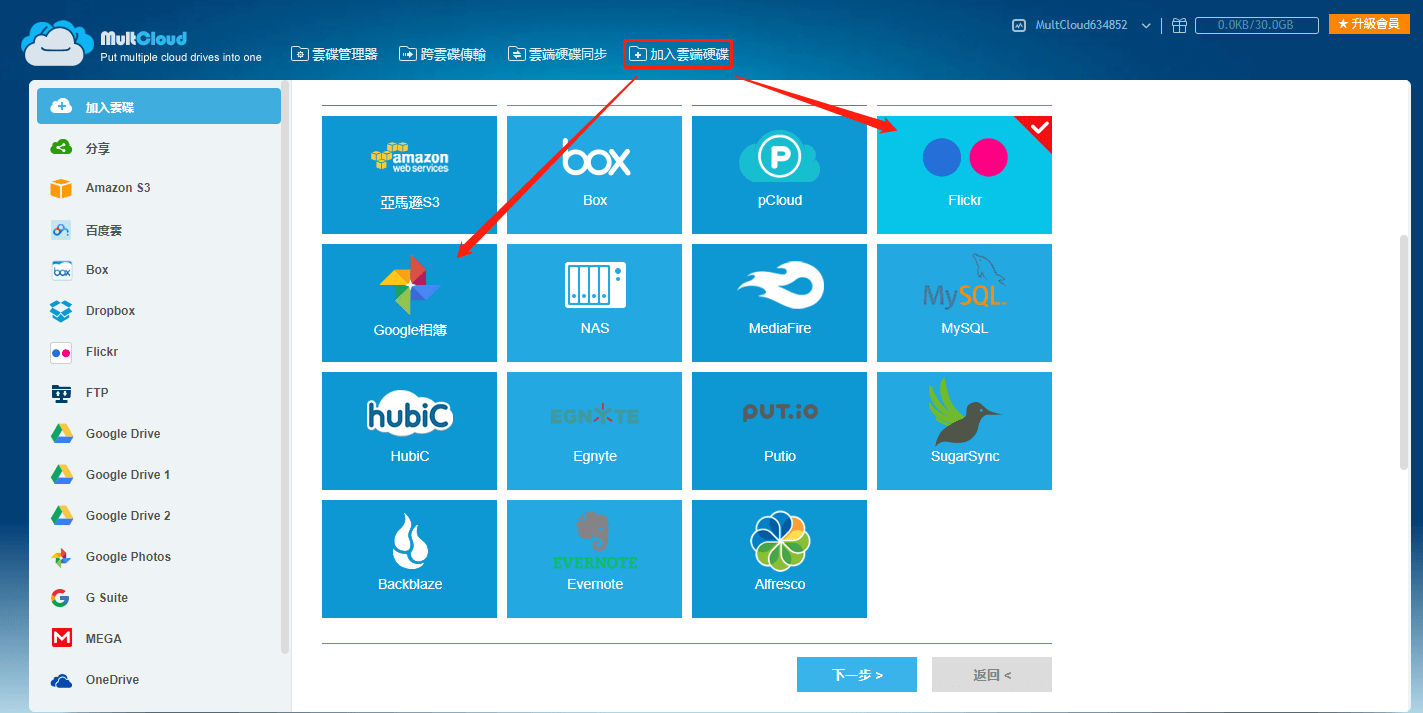This screenshot has height=713, width=1423.
Task: Select the Alfresco tile
Action: [x=779, y=559]
